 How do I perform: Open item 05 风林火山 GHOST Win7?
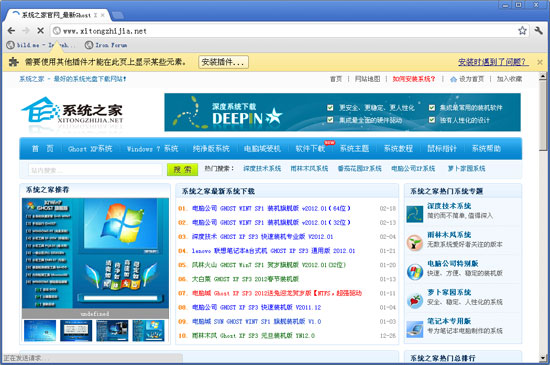click(269, 265)
